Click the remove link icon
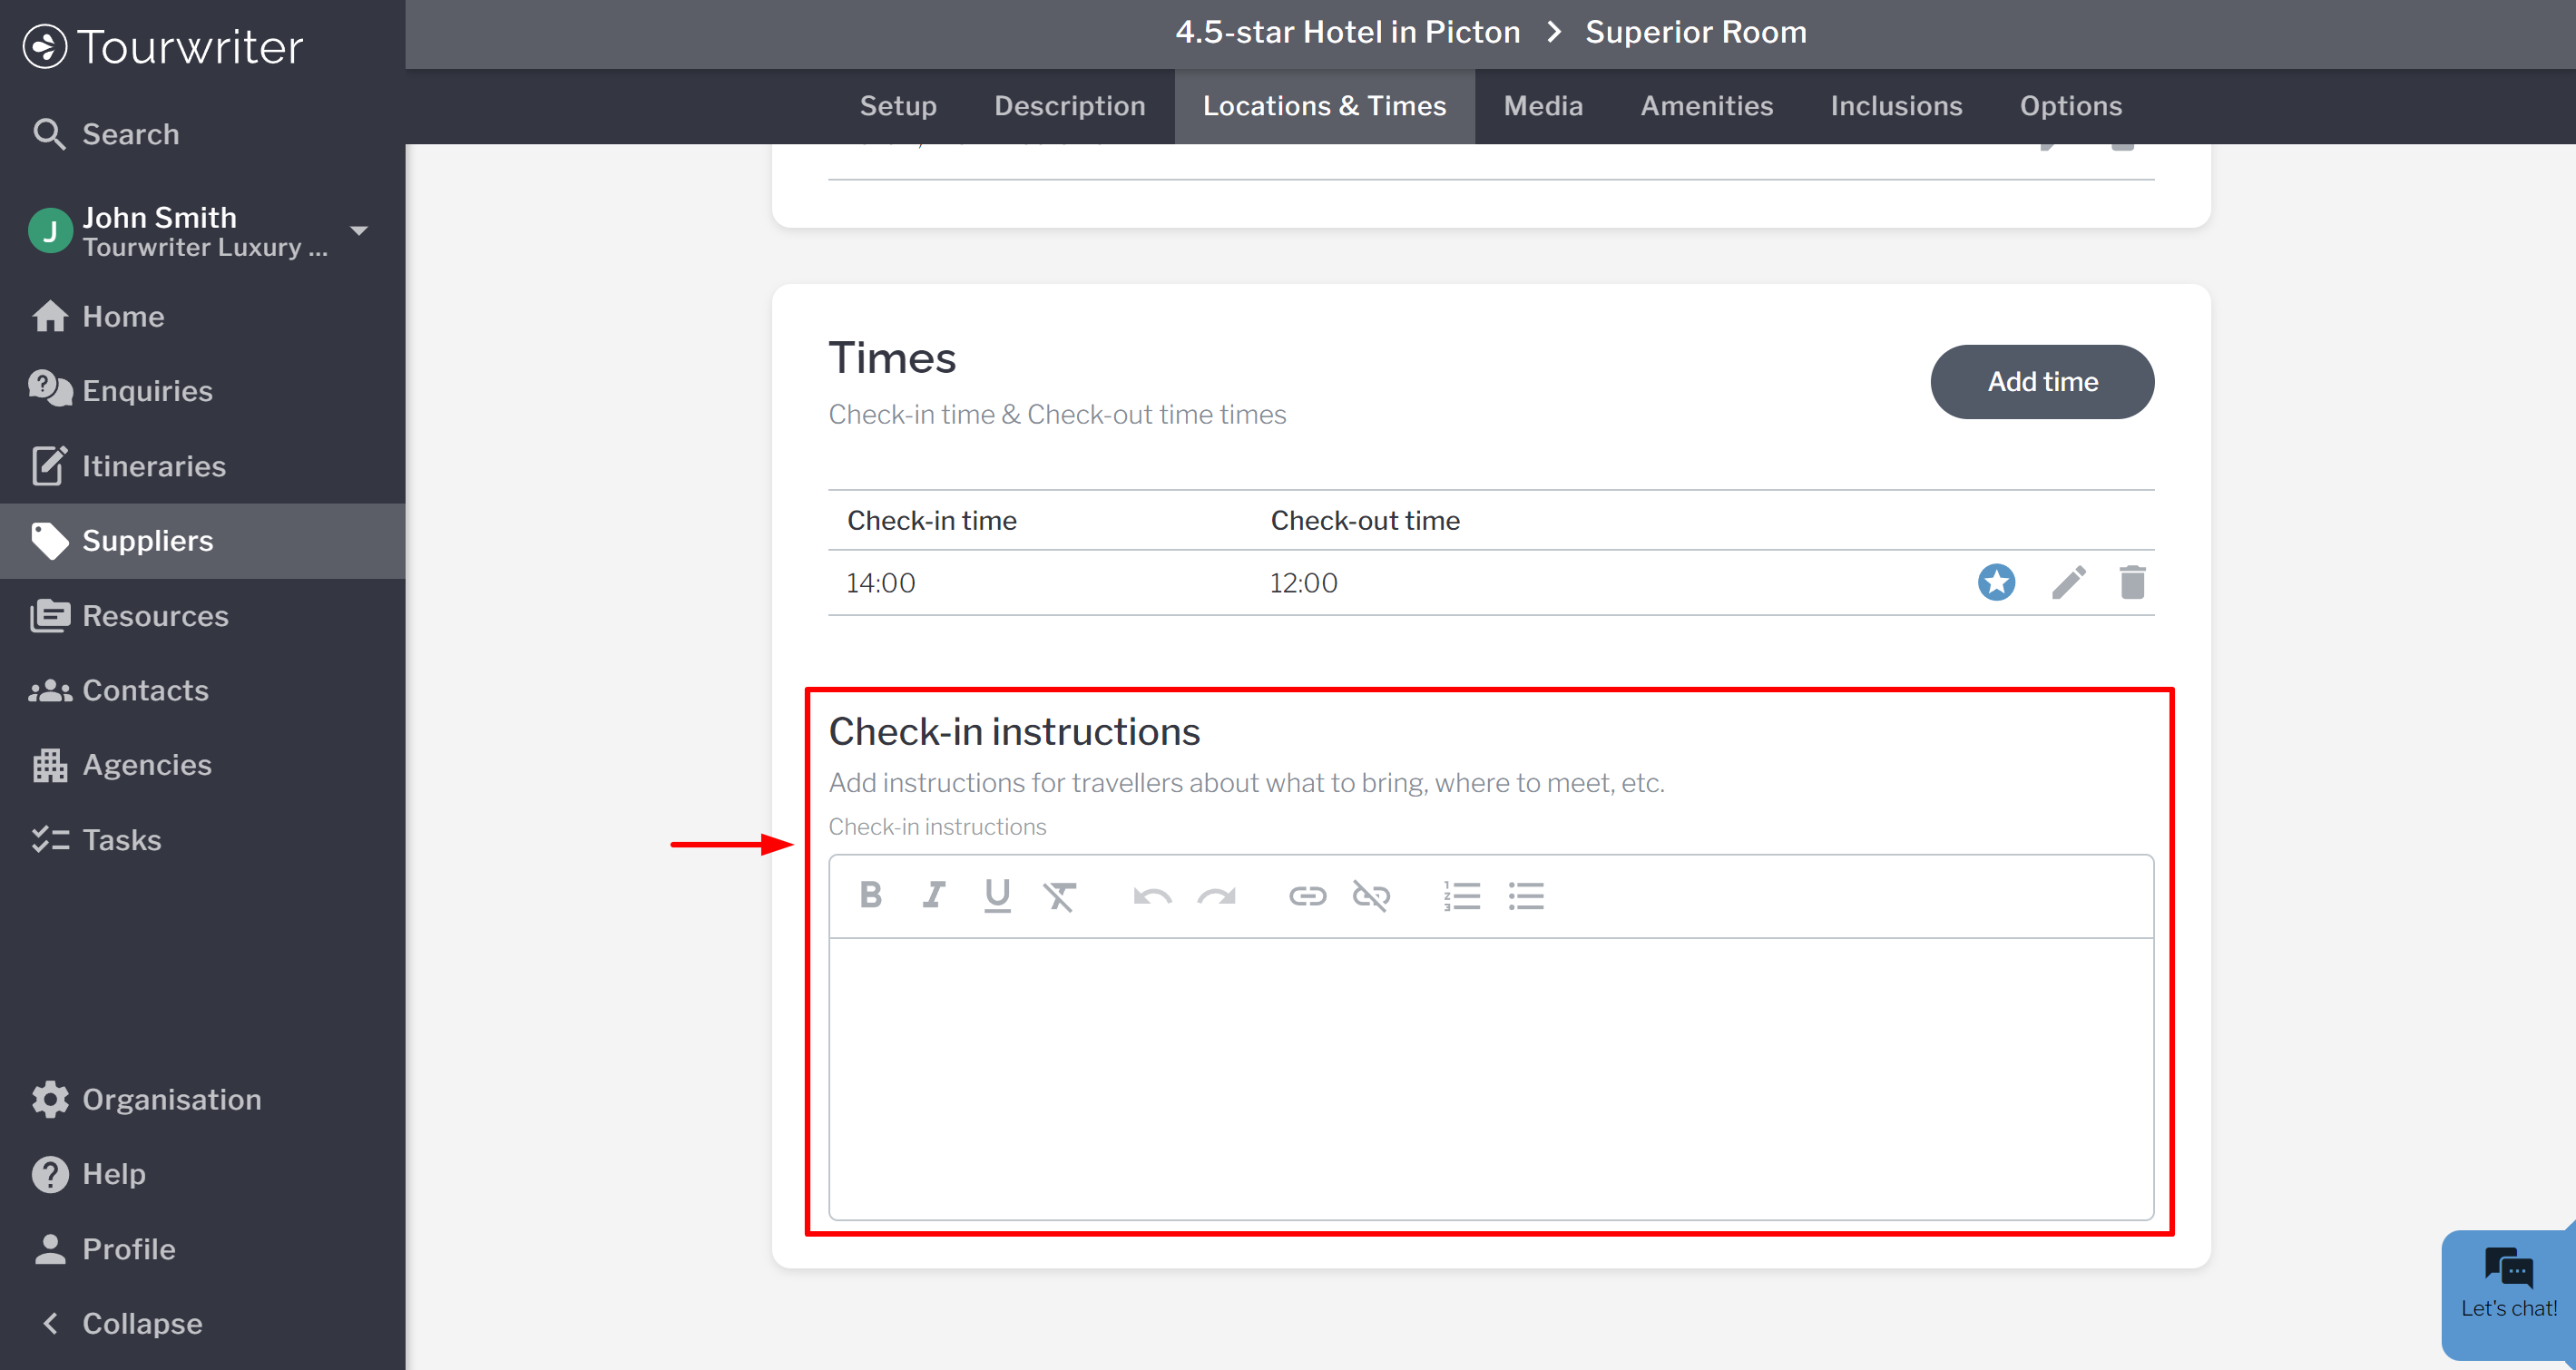The height and width of the screenshot is (1370, 2576). pos(1371,896)
